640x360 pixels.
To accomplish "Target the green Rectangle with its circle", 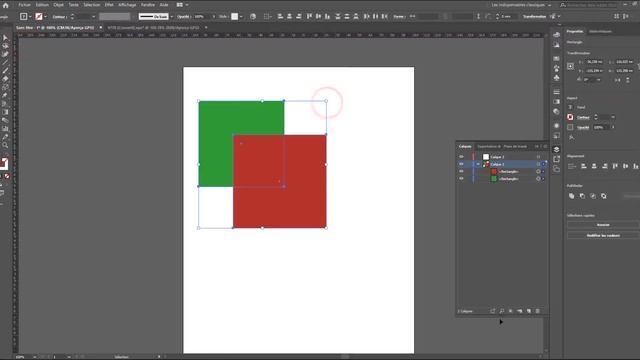I will coord(538,179).
